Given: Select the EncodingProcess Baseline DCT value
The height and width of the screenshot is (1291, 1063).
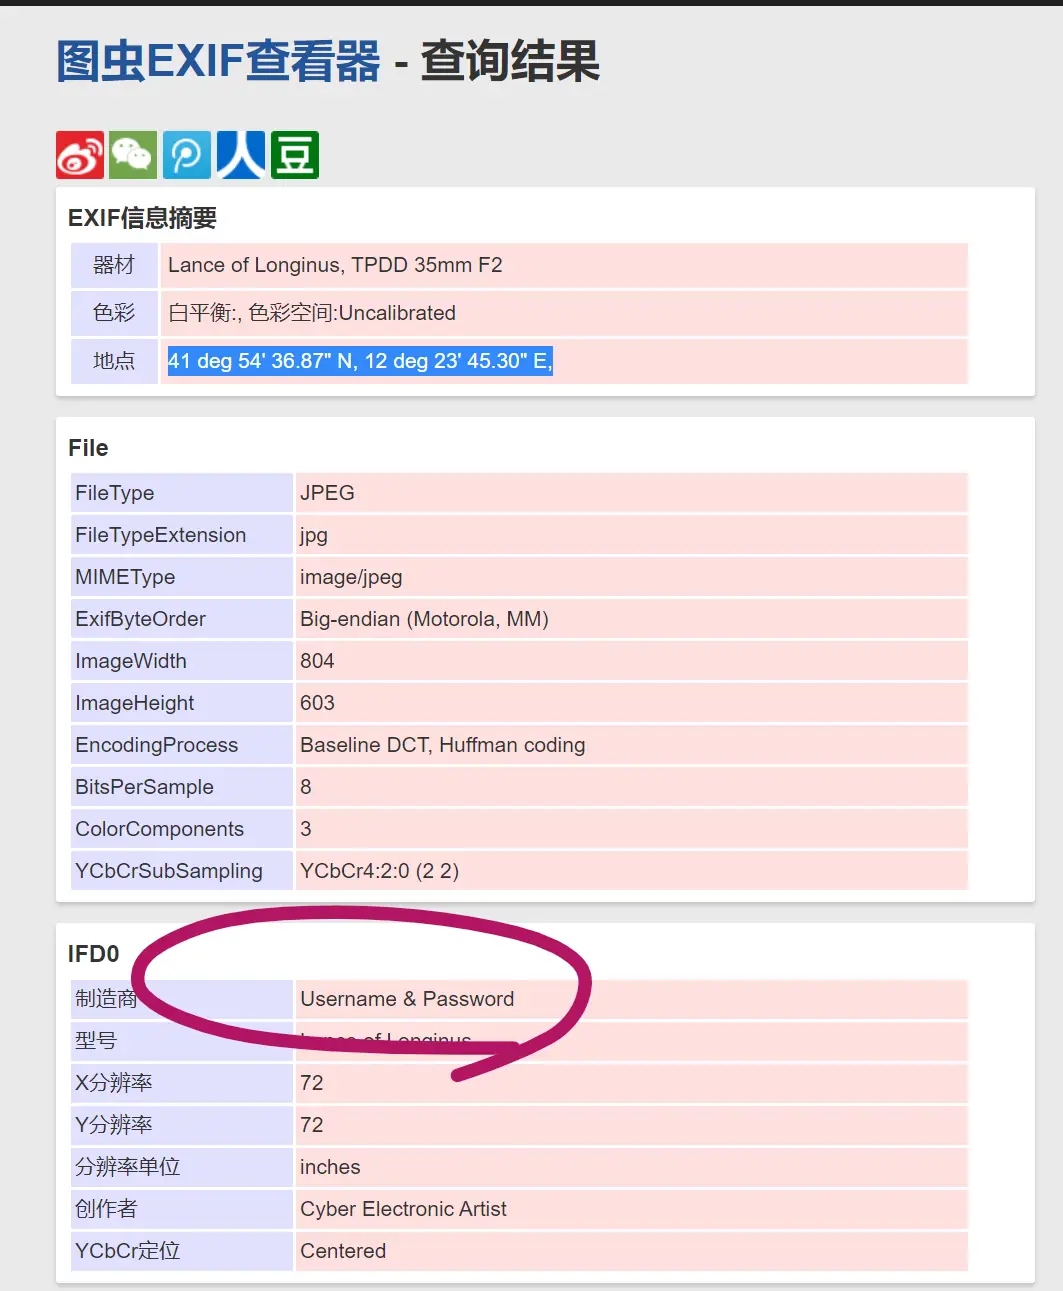Looking at the screenshot, I should point(442,745).
